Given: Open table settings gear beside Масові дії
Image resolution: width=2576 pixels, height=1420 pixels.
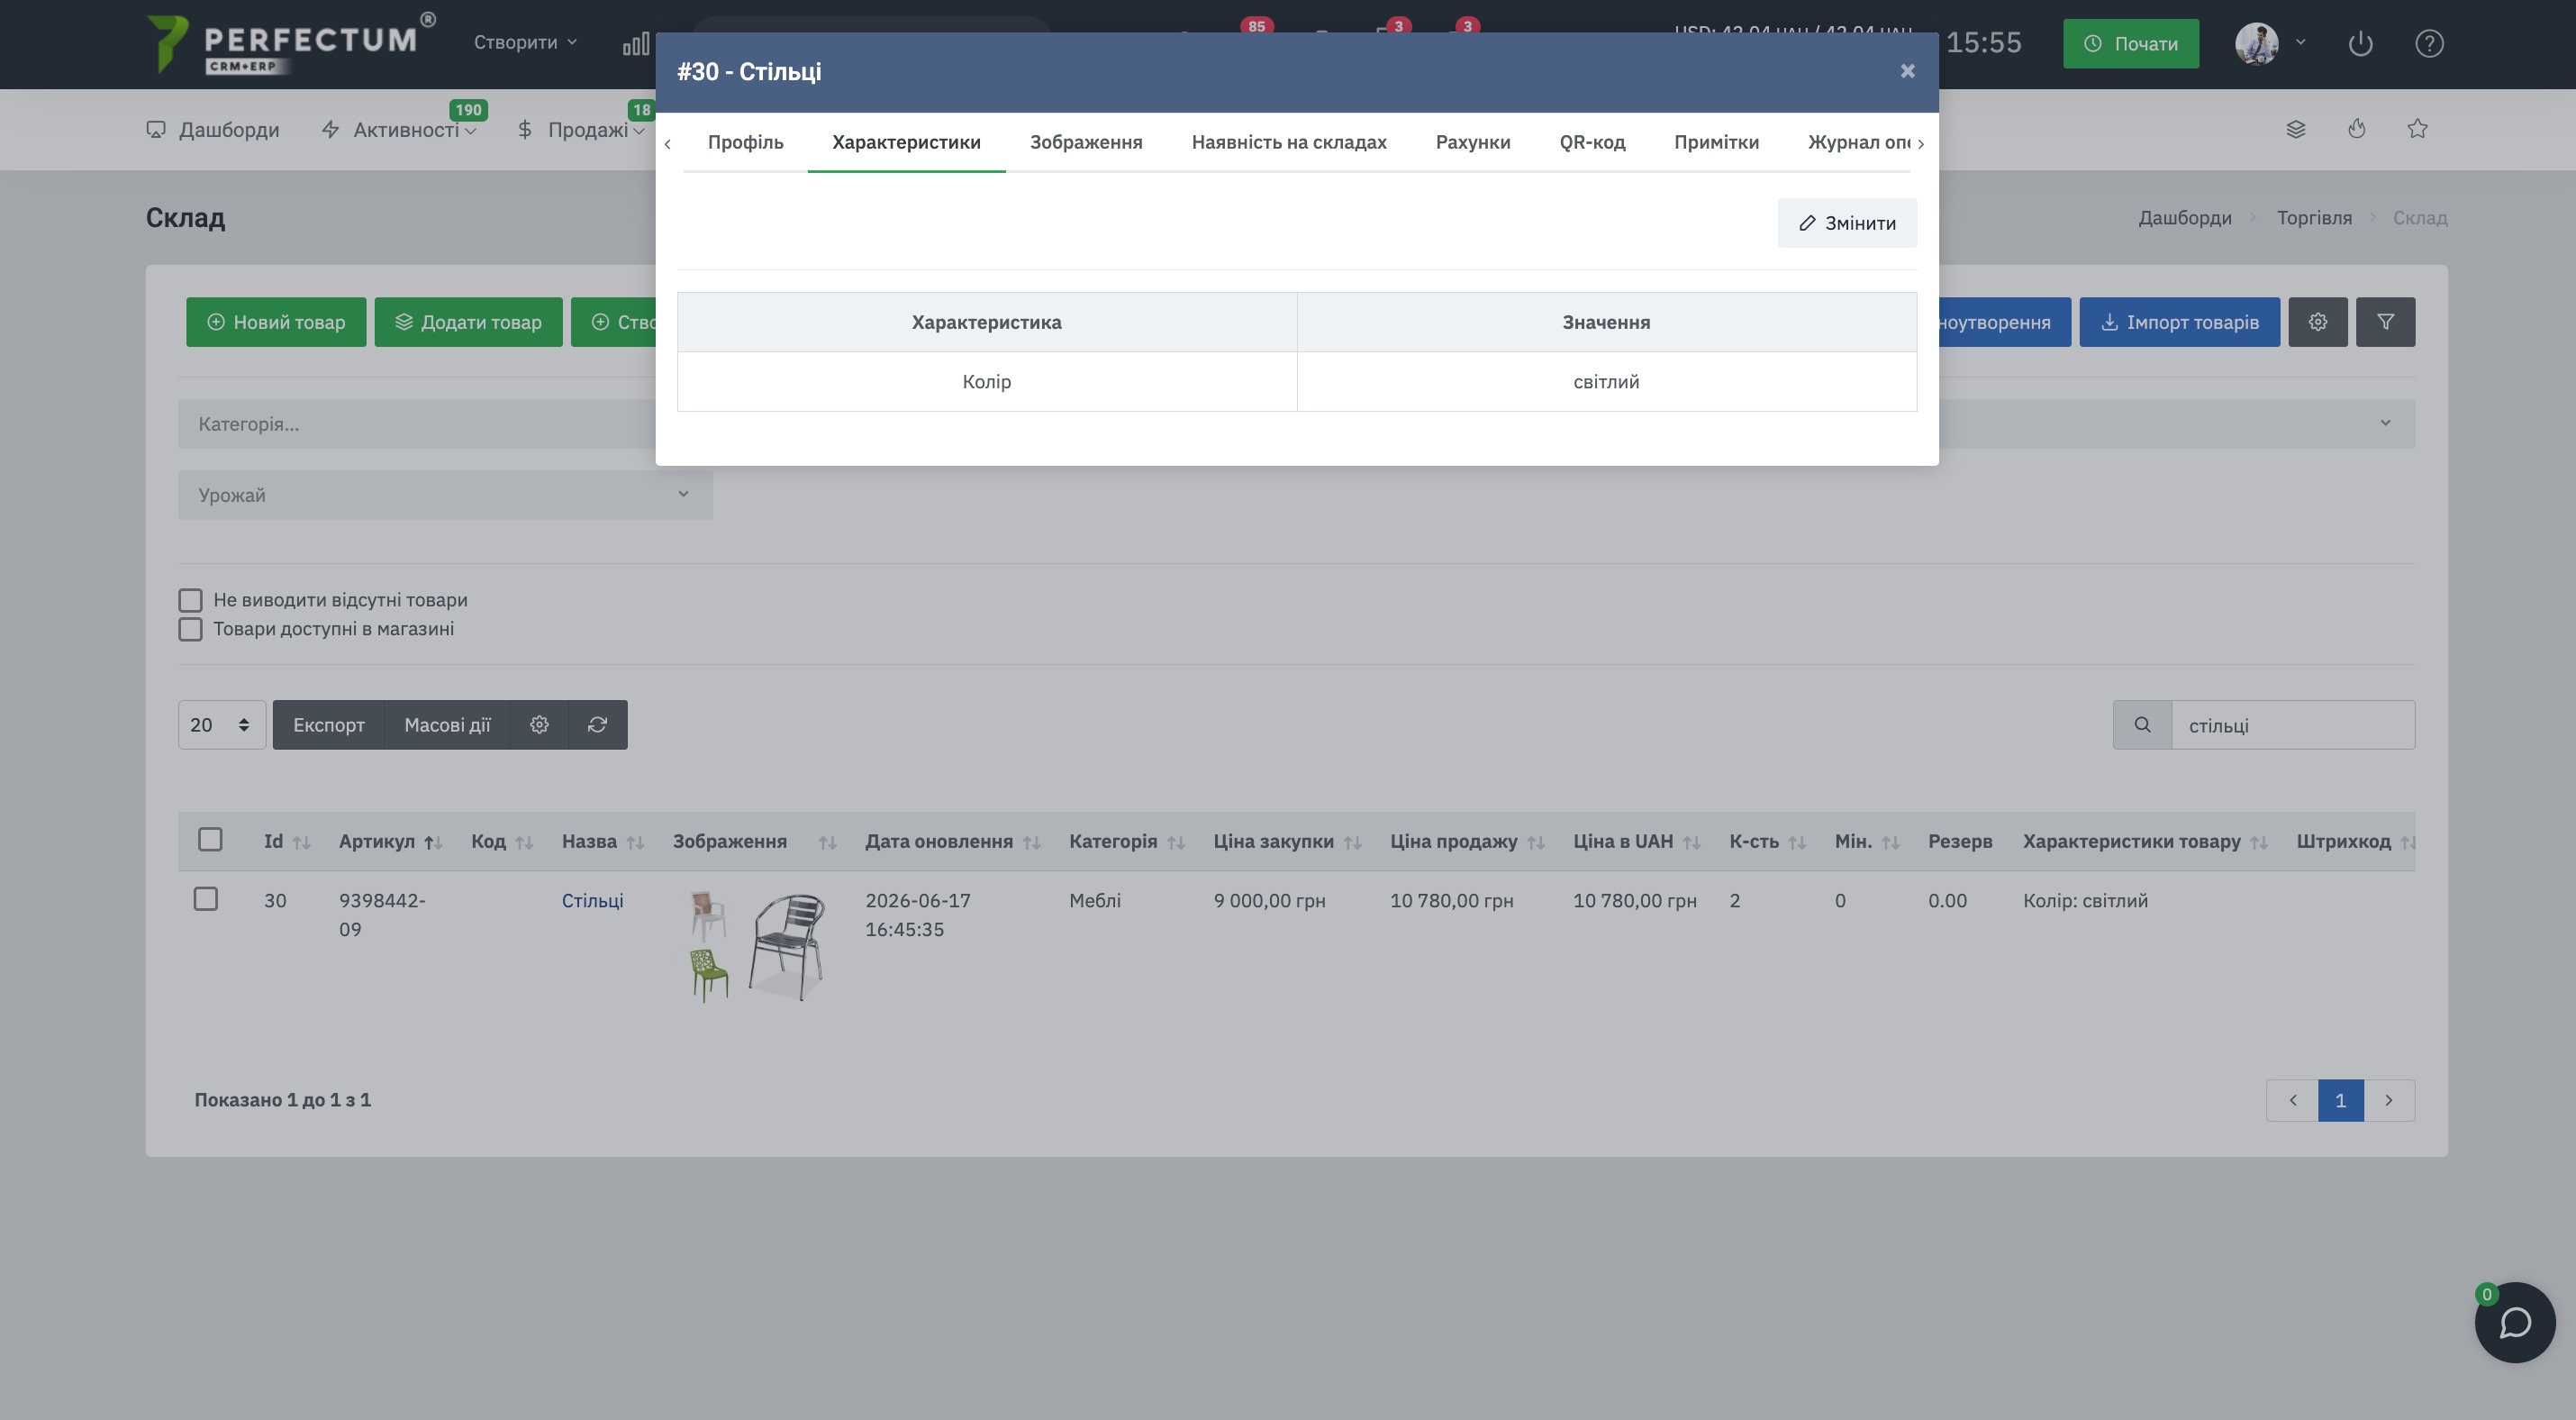Looking at the screenshot, I should point(539,725).
